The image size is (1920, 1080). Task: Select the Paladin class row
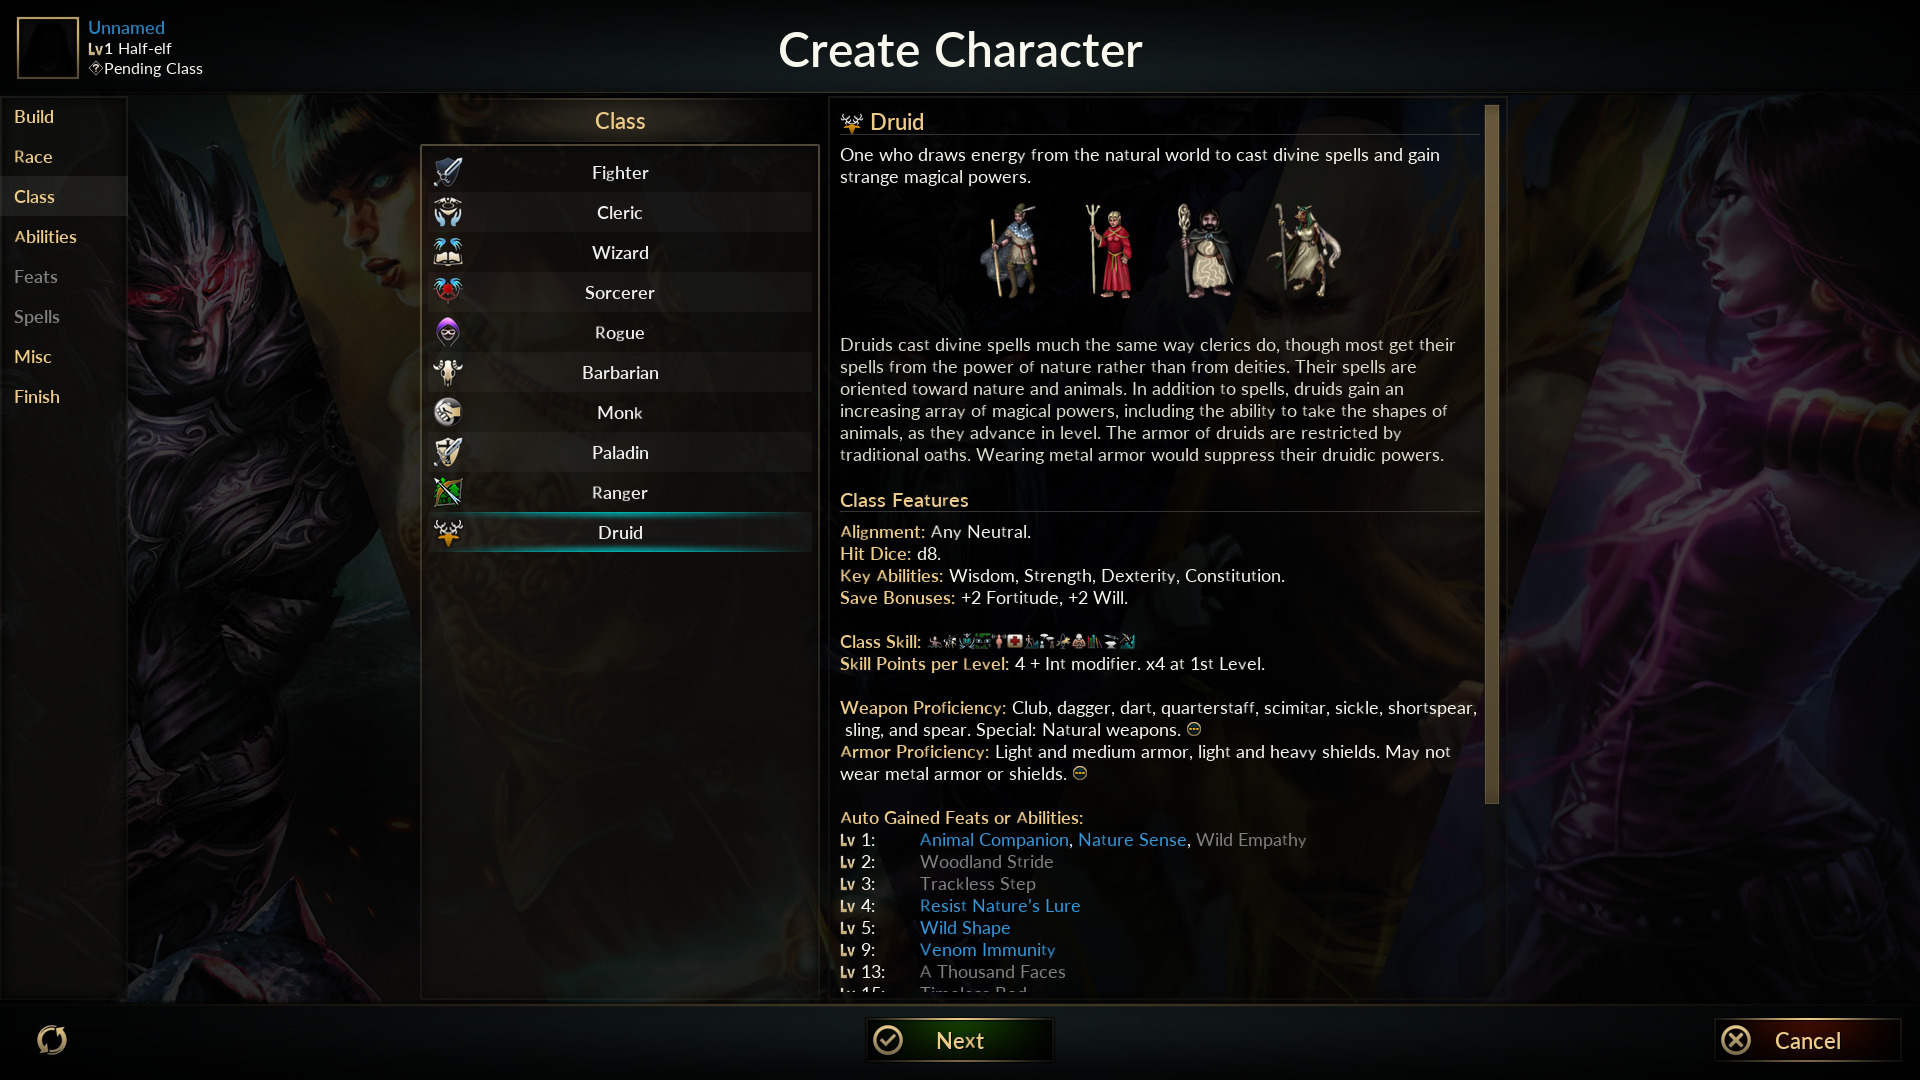click(x=620, y=452)
